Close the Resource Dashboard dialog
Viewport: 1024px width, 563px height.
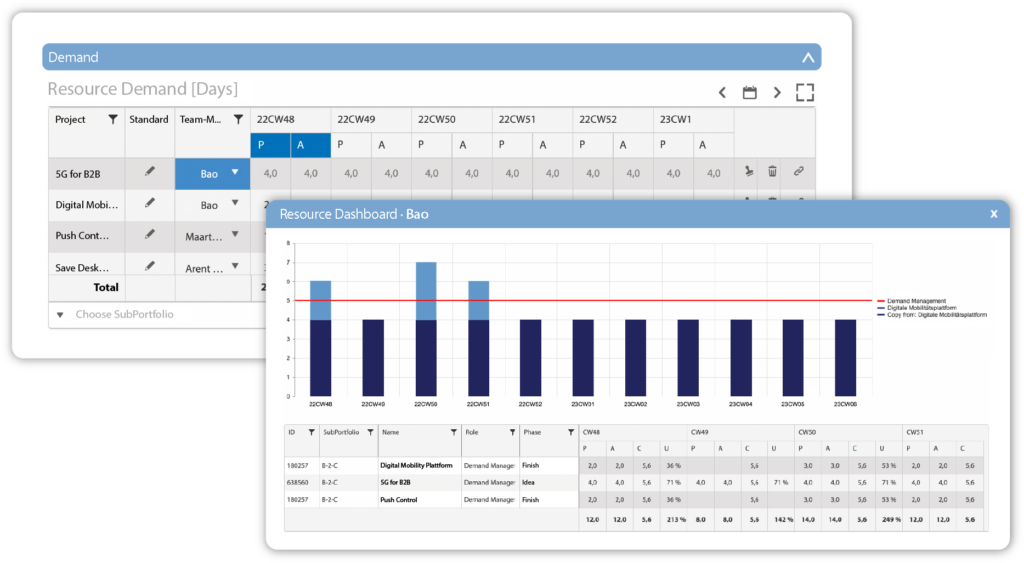coord(993,214)
